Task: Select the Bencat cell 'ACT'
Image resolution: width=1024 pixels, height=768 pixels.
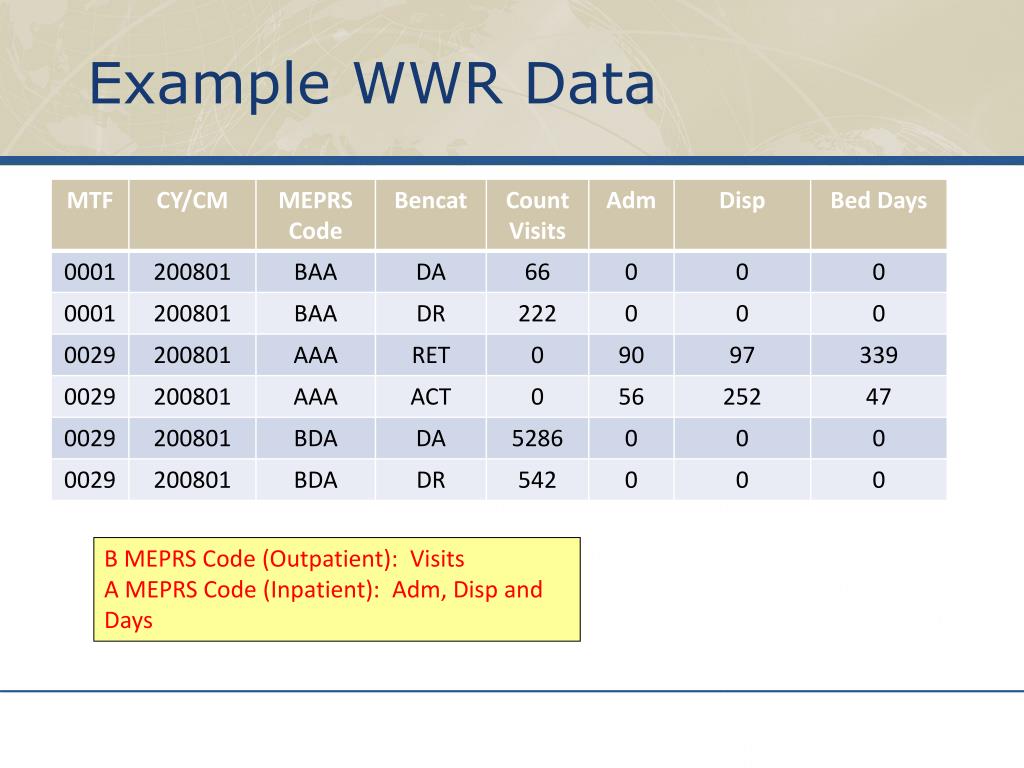Action: [x=430, y=396]
